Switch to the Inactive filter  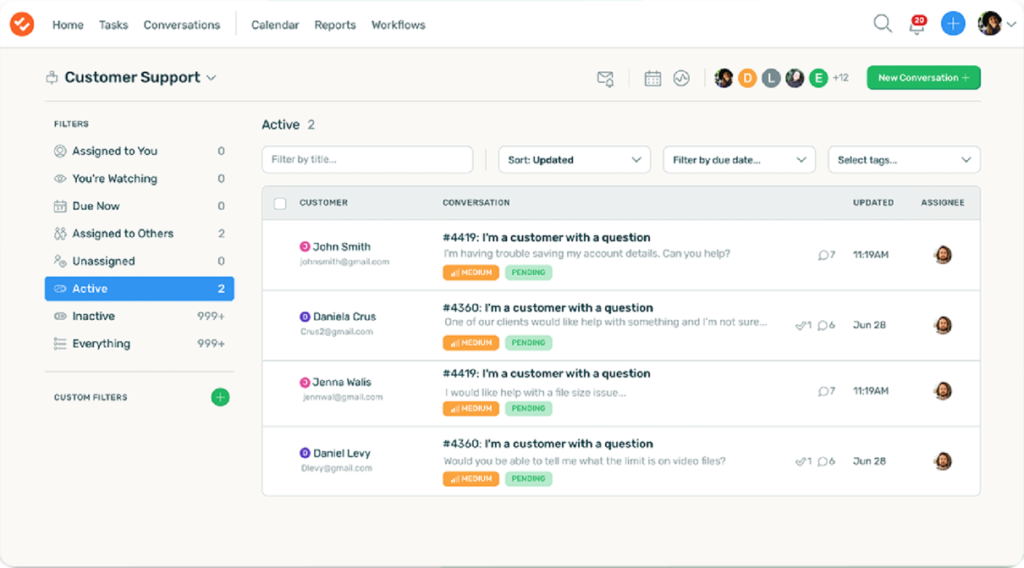(x=139, y=316)
